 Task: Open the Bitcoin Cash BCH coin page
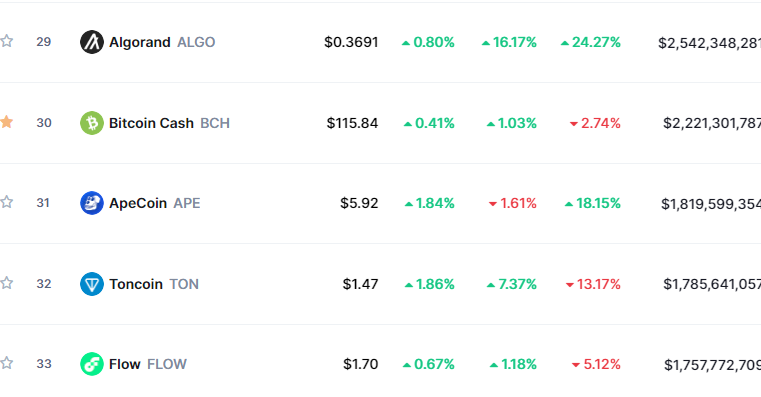[169, 123]
